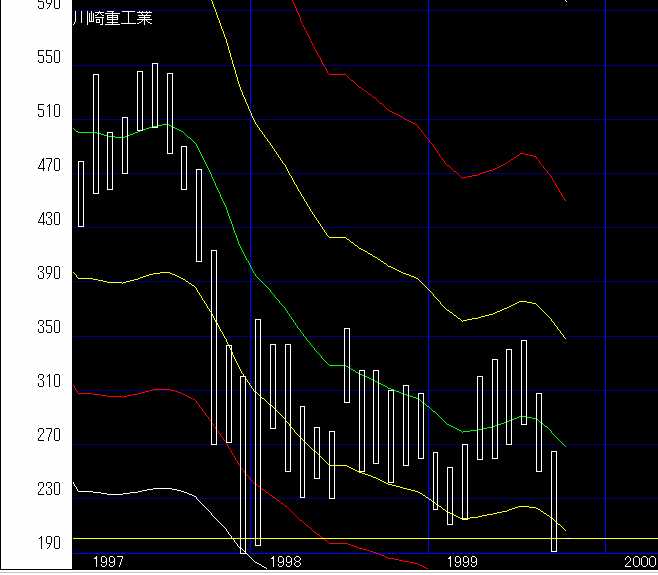Click the 550 price axis label
658x575 pixels.
pyautogui.click(x=48, y=58)
